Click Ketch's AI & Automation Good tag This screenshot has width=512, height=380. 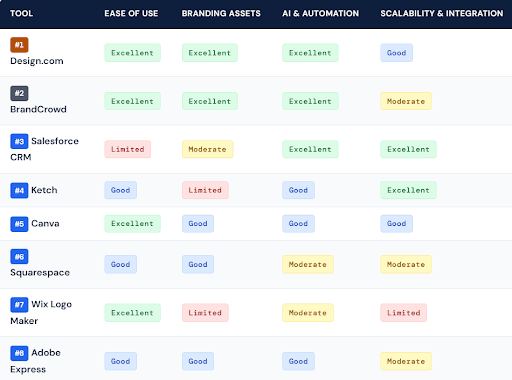pos(298,190)
